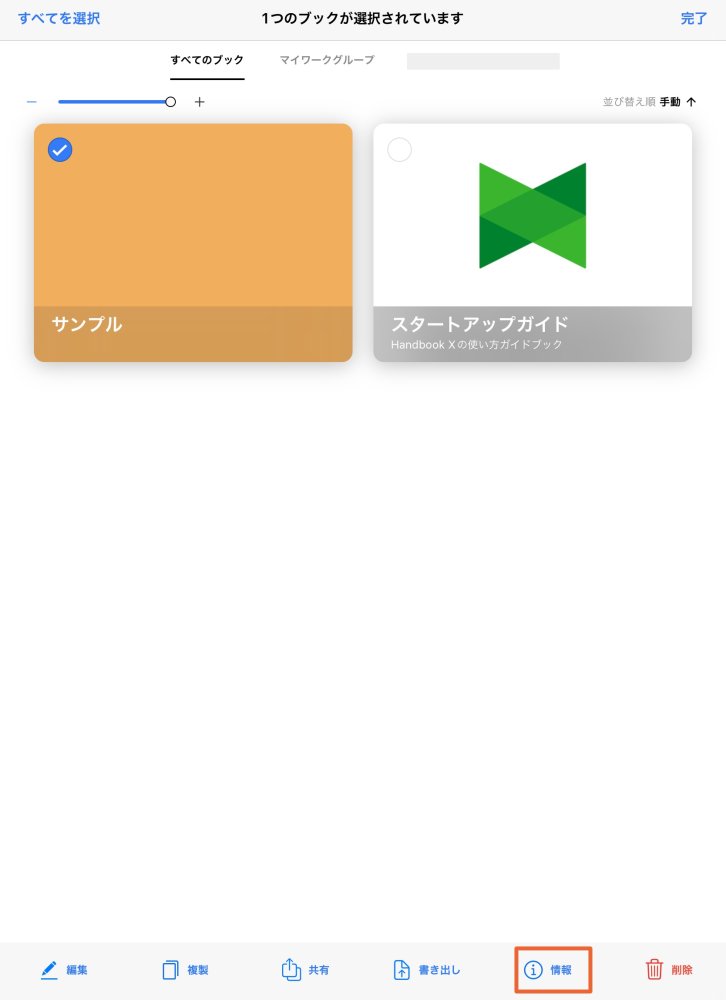Open the orange サンプル book cover
Screen dimensions: 726x1000
pyautogui.click(x=193, y=242)
